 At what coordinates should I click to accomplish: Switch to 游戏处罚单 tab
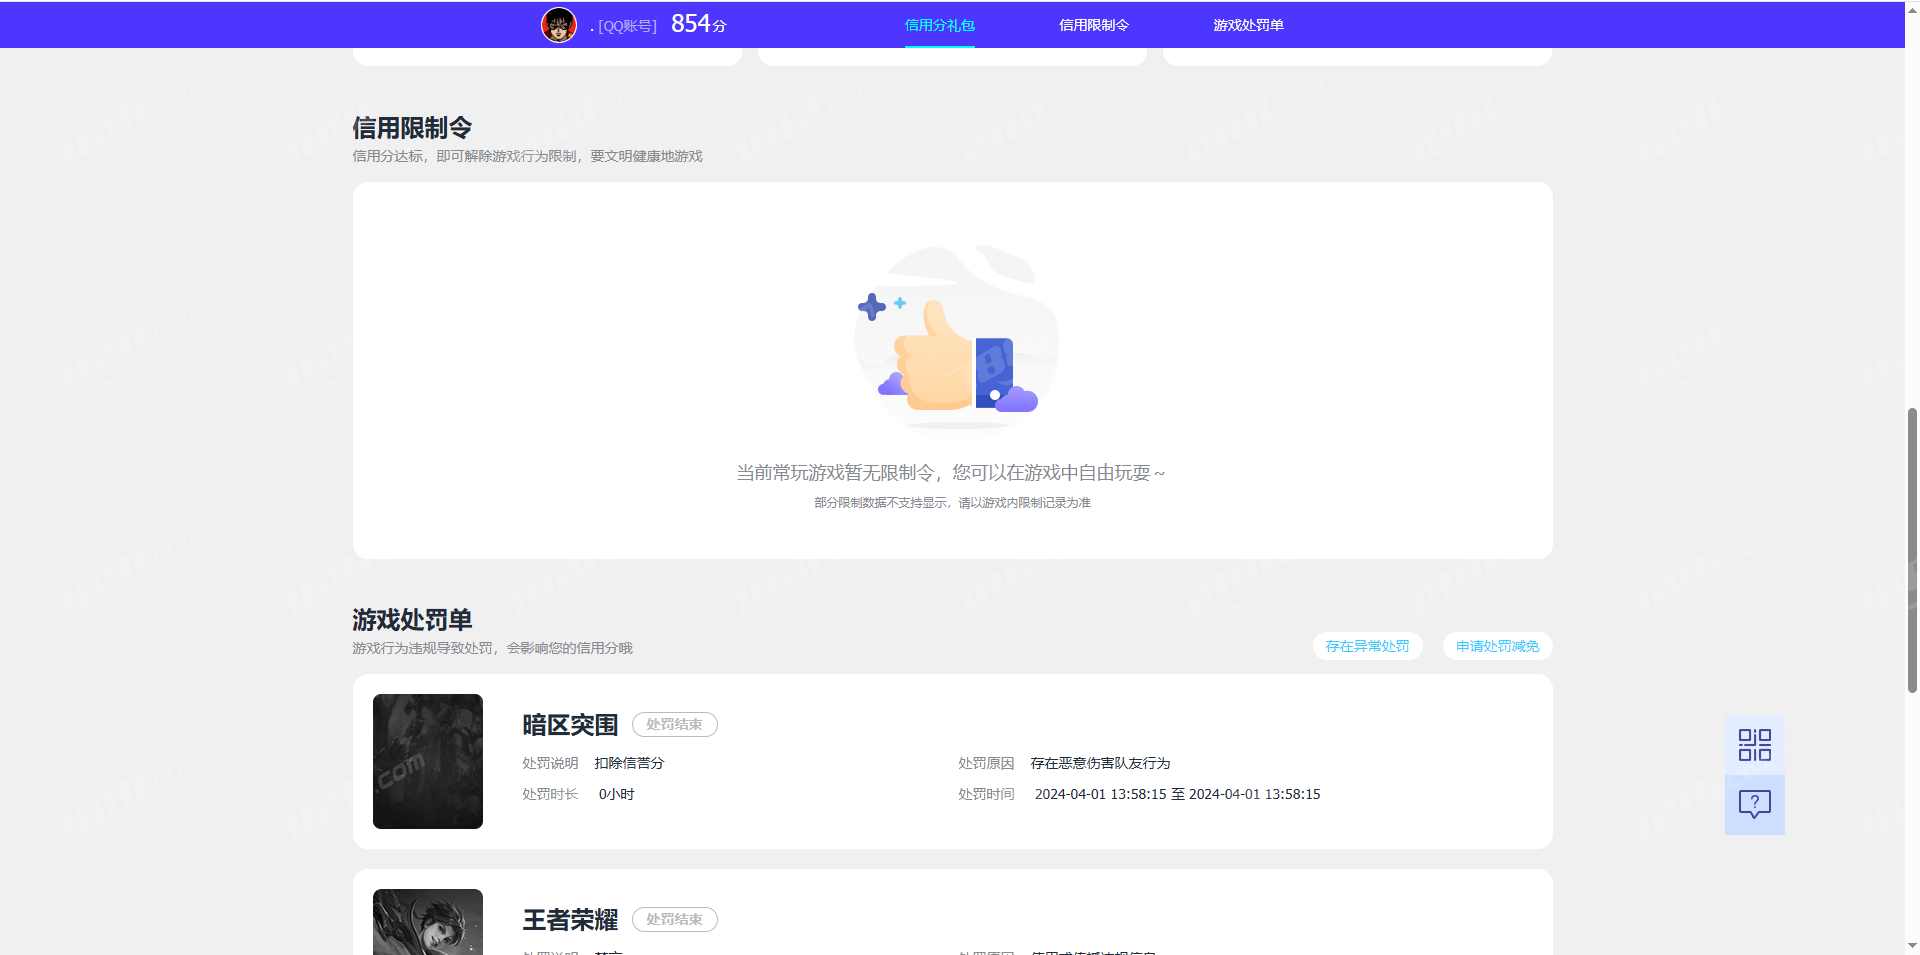(x=1248, y=25)
